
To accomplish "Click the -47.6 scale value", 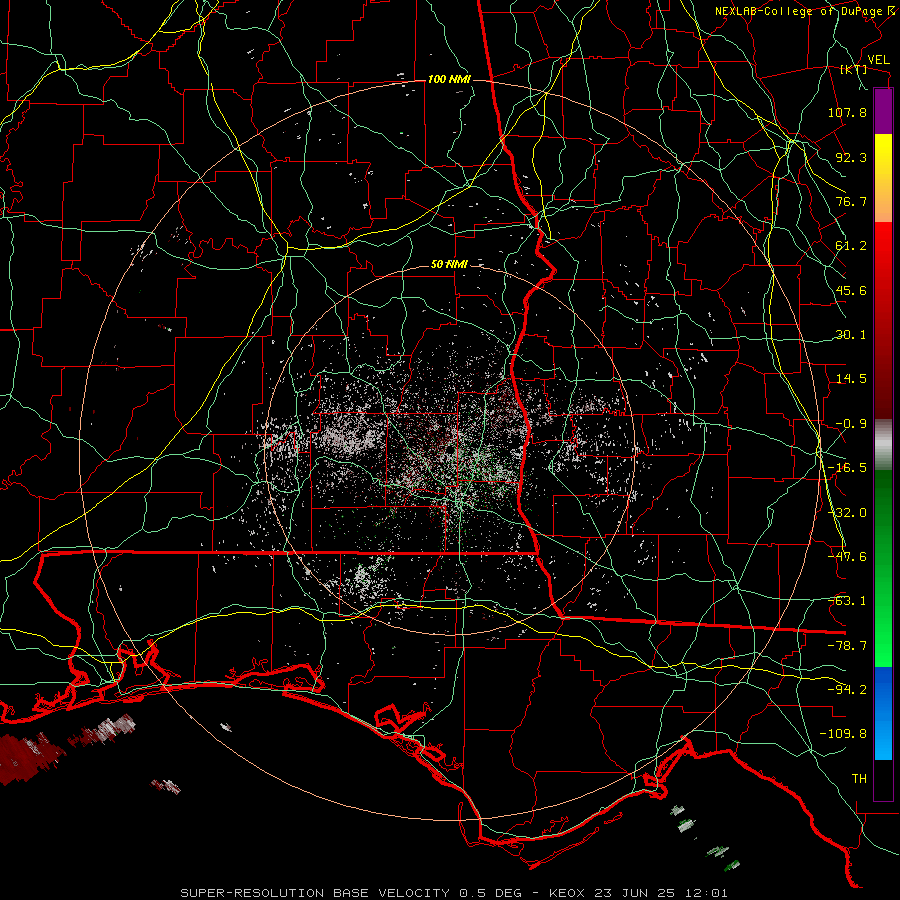I will click(847, 557).
